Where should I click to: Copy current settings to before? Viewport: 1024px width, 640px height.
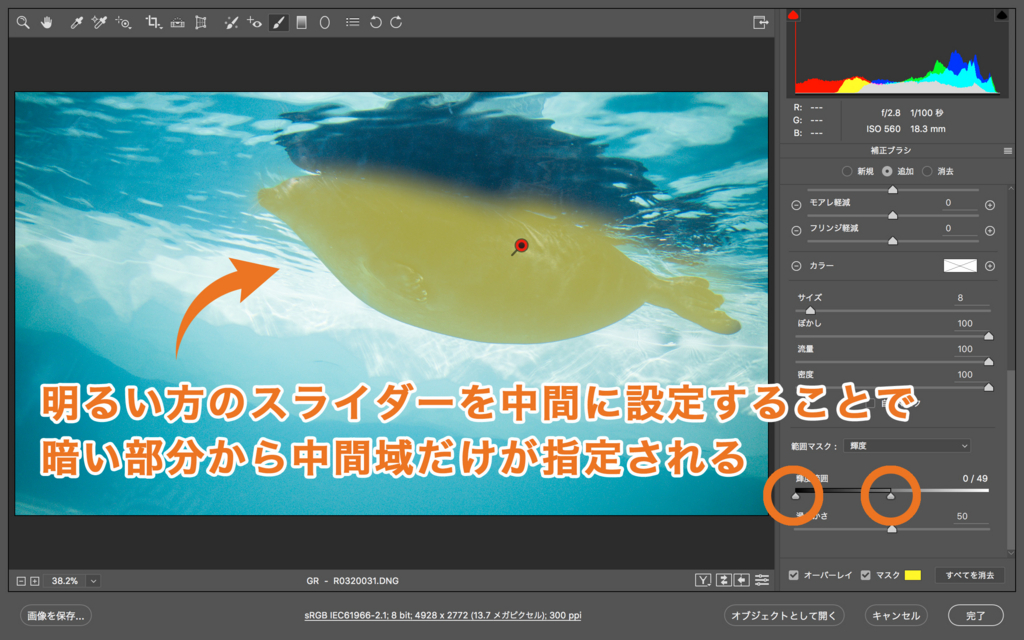coord(742,580)
